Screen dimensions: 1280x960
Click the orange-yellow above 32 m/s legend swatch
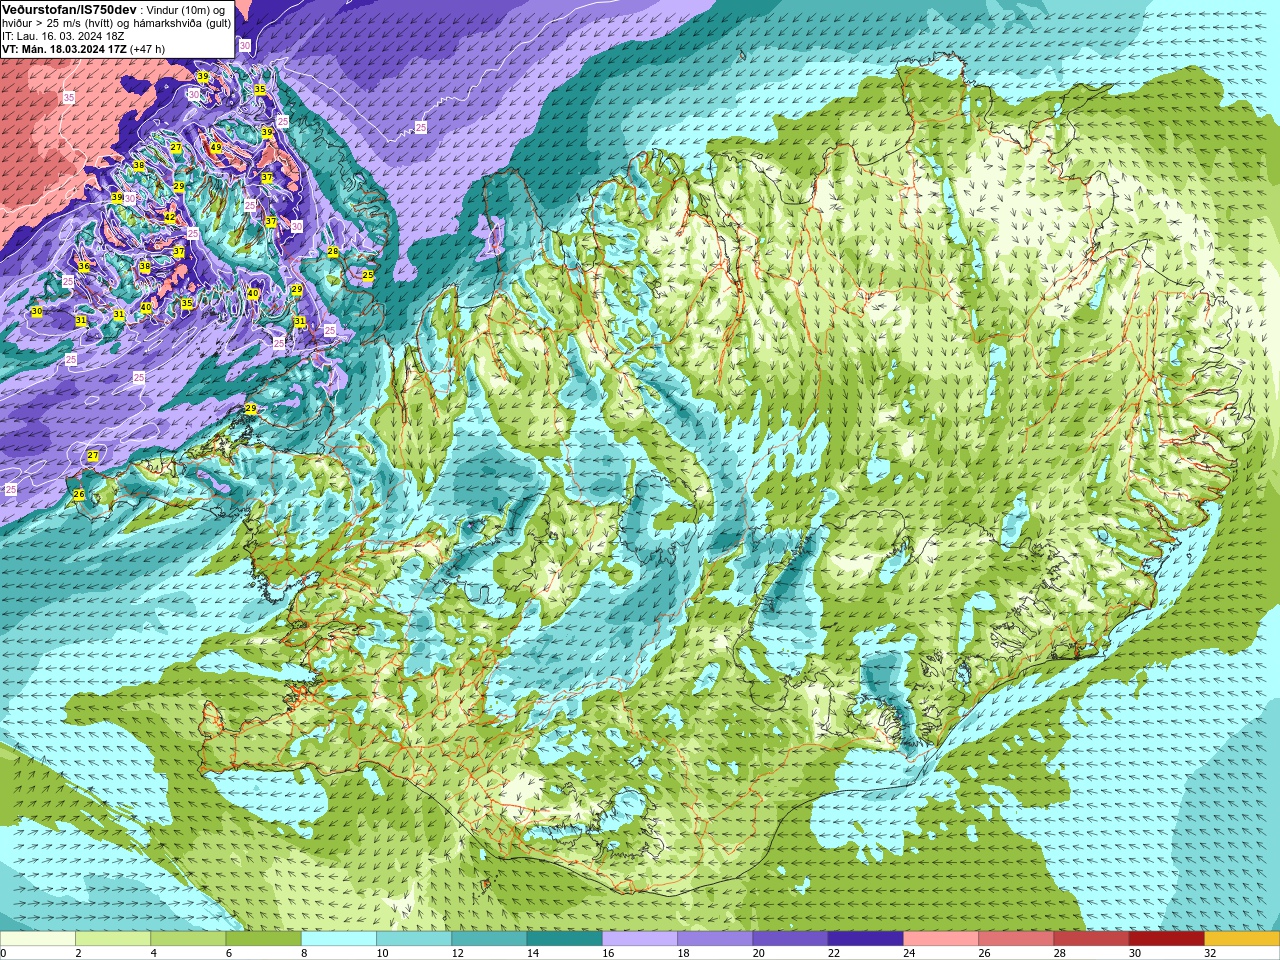(1242, 939)
